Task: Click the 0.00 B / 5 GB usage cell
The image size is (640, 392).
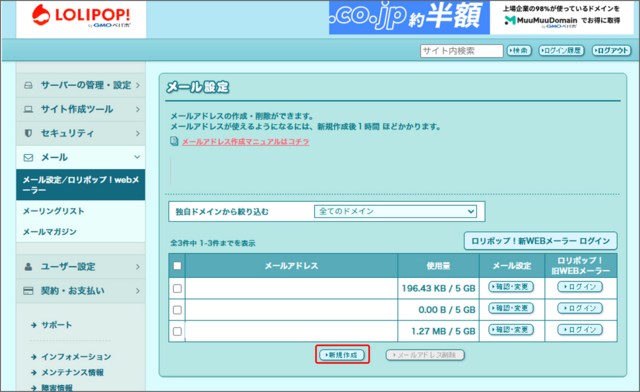Action: click(x=438, y=310)
